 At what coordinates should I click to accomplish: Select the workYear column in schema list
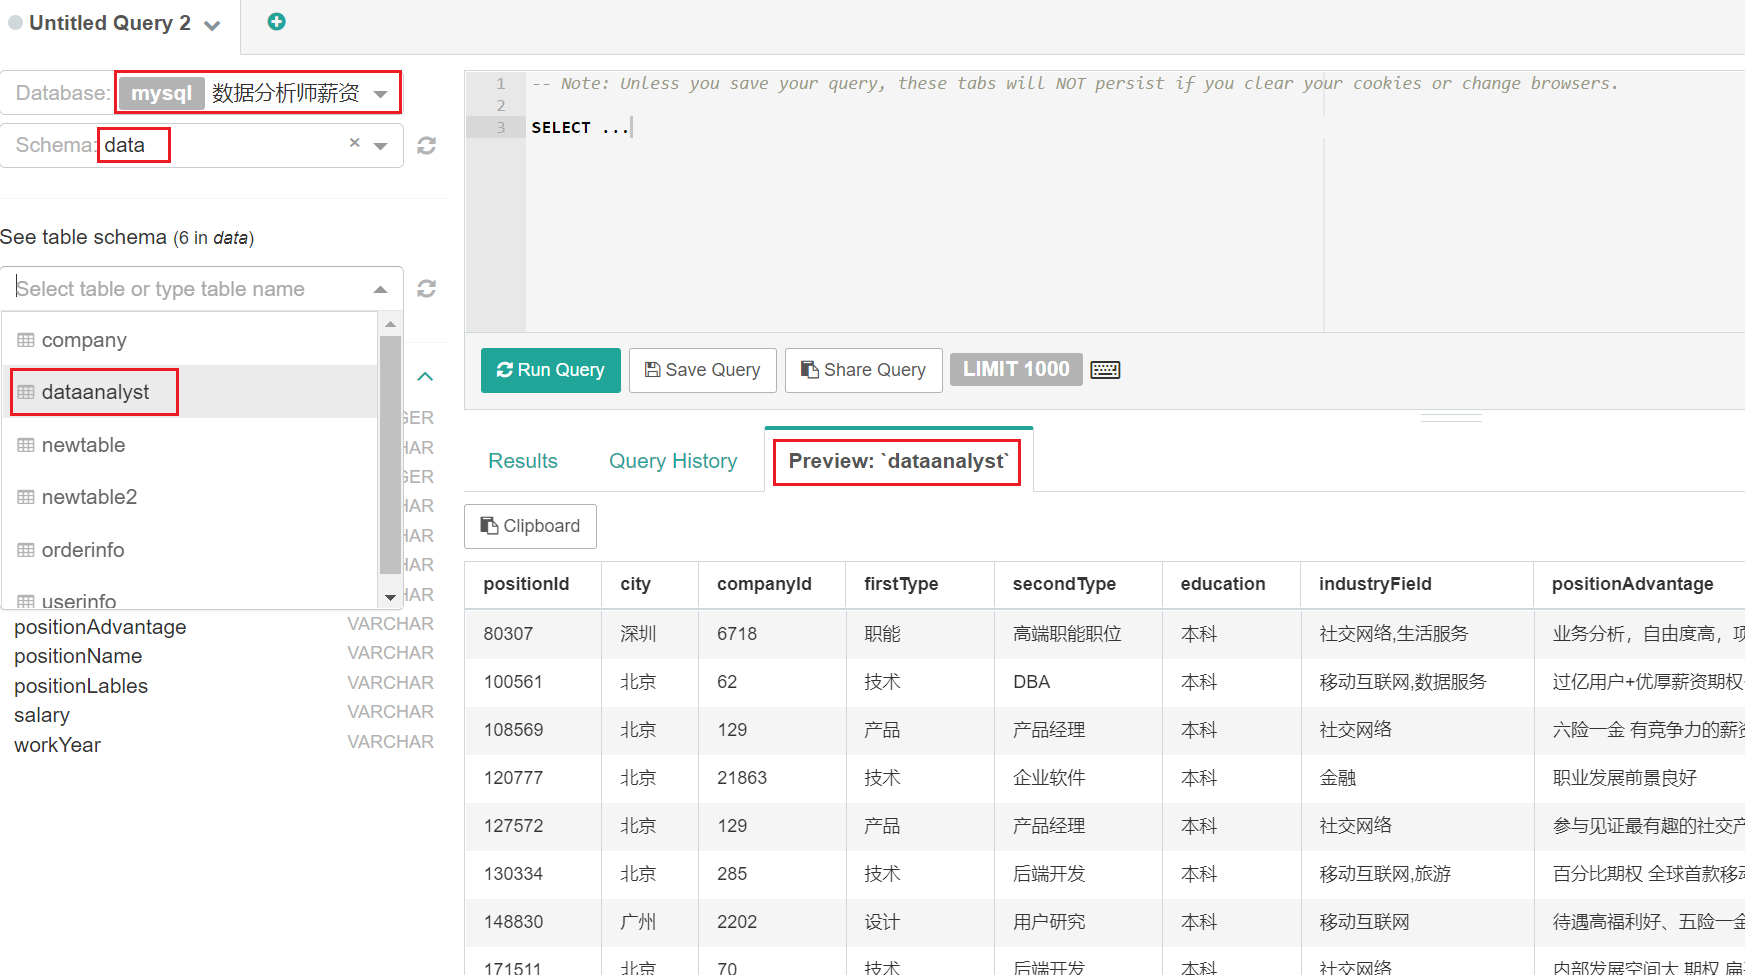(57, 745)
